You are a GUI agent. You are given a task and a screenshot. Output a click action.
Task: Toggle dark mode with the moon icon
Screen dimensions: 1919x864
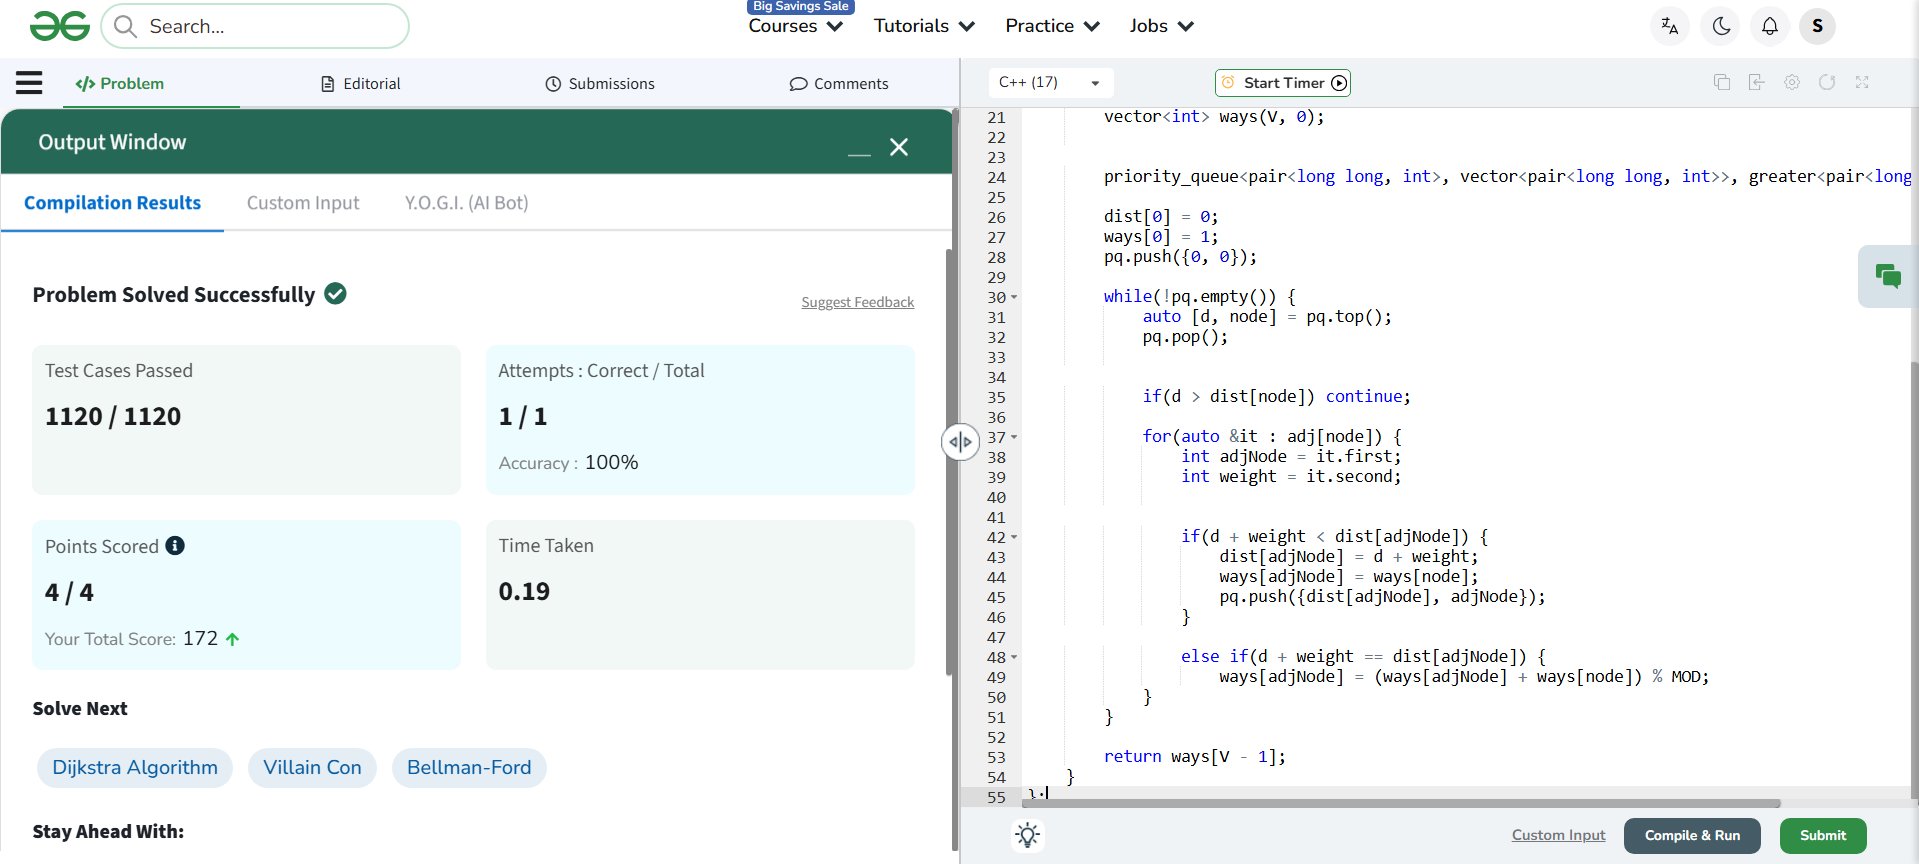pyautogui.click(x=1721, y=26)
